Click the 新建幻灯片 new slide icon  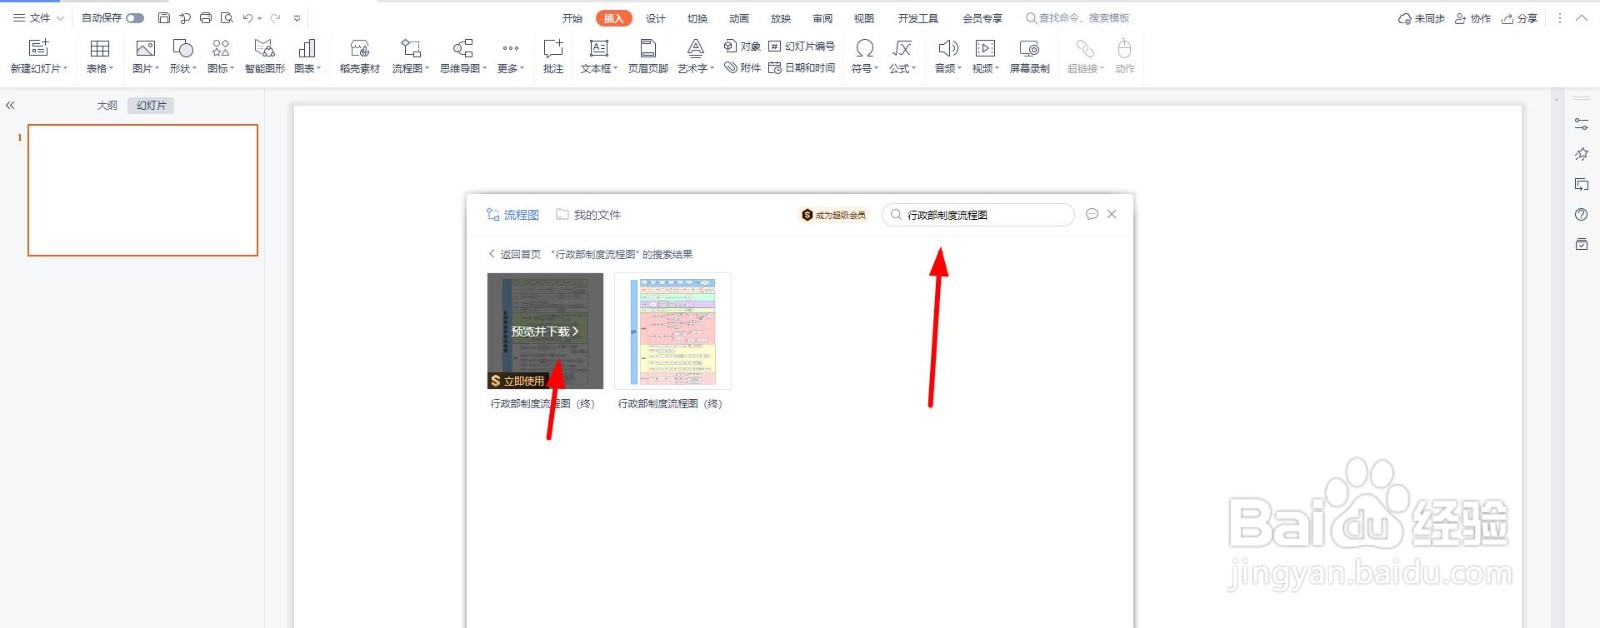(38, 48)
